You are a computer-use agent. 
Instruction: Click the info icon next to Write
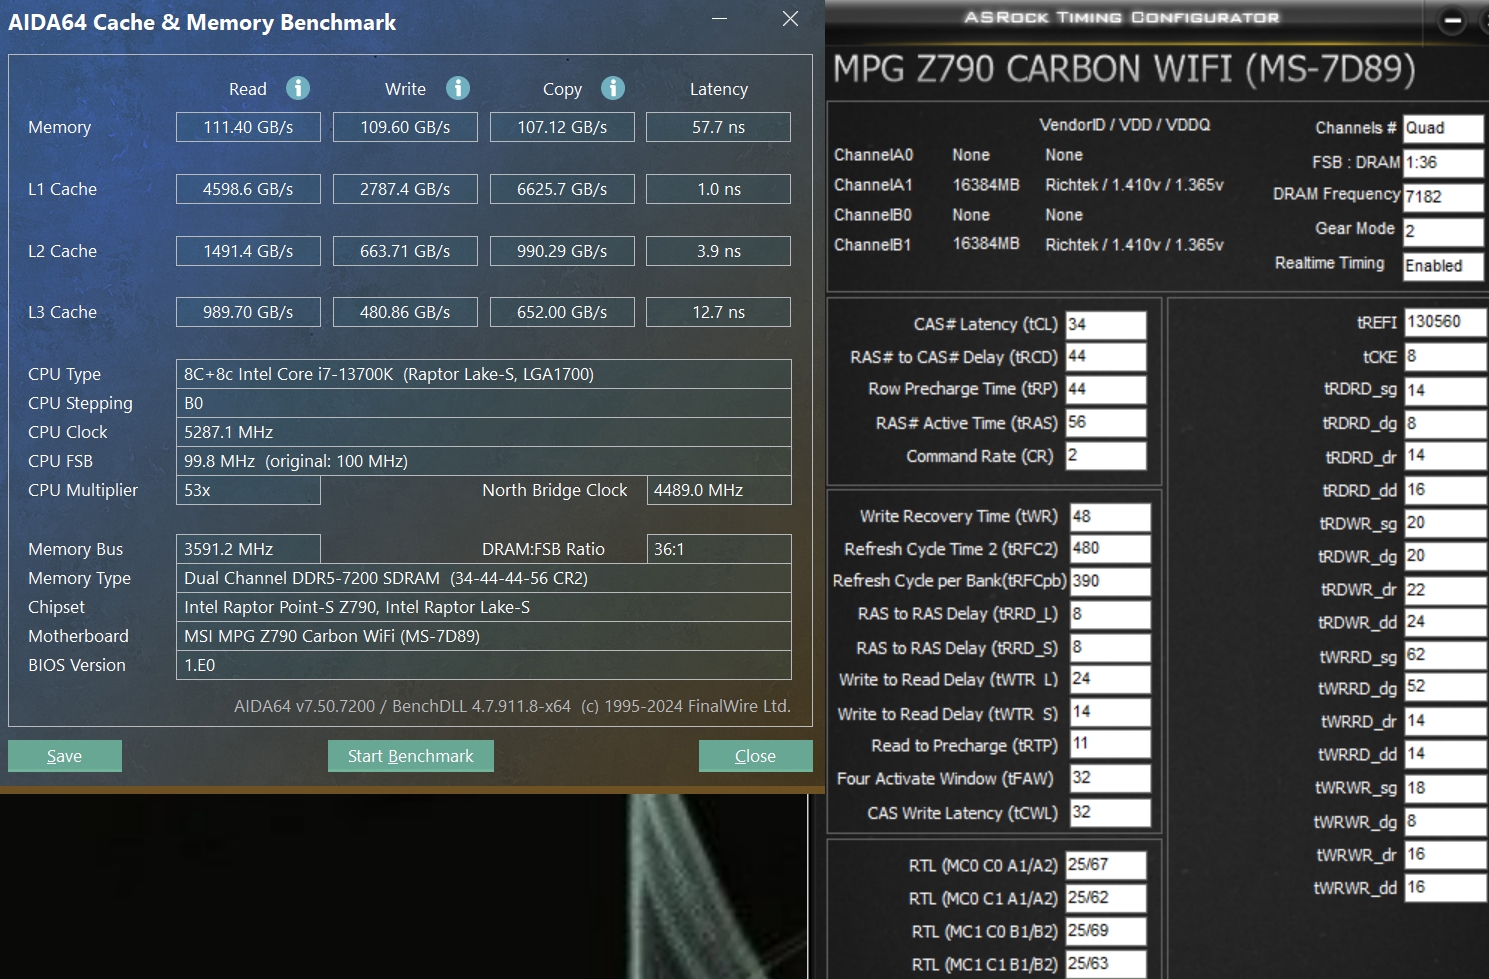click(458, 88)
